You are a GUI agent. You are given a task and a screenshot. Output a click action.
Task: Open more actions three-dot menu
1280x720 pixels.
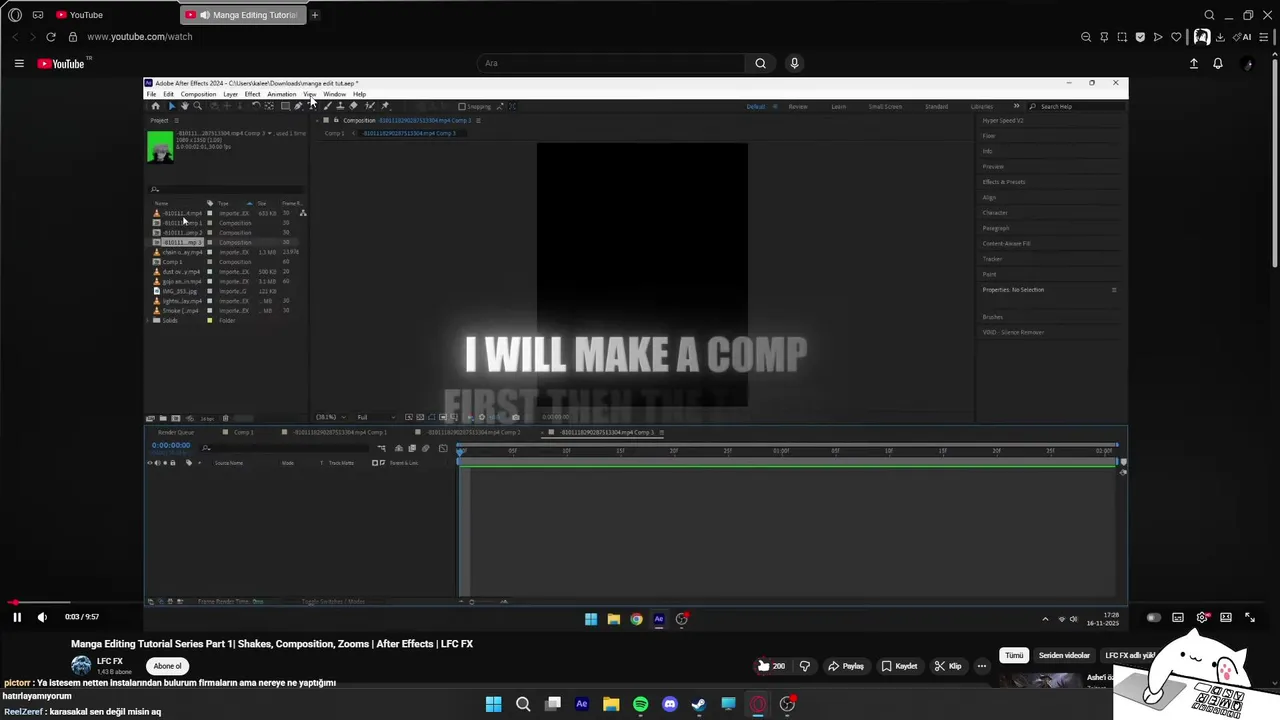982,666
